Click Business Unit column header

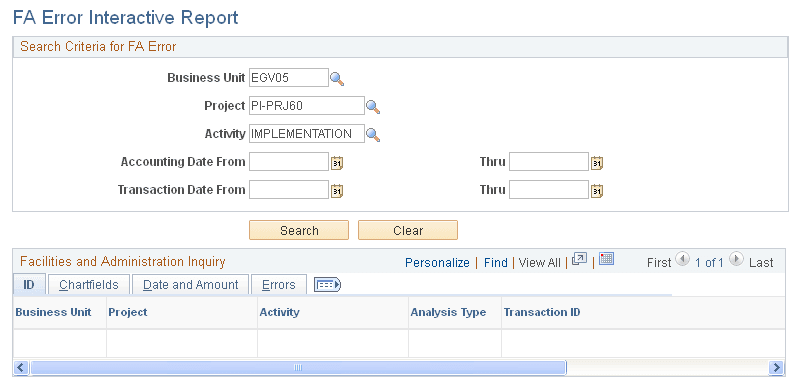(54, 312)
